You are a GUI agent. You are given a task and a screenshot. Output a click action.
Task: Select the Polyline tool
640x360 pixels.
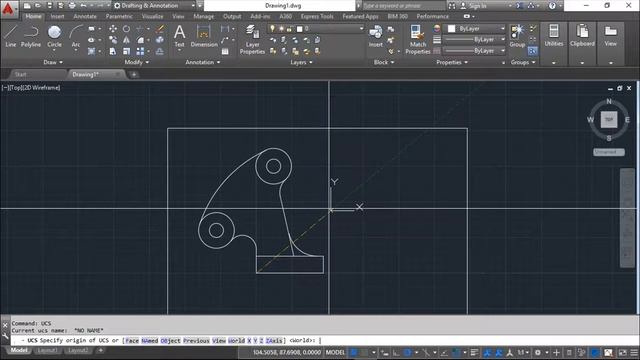pyautogui.click(x=31, y=36)
